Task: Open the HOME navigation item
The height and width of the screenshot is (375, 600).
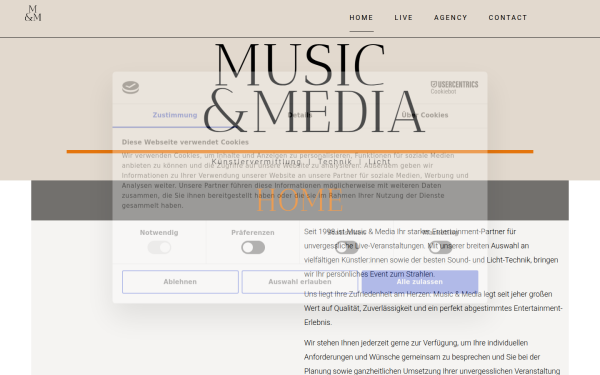Action: pos(361,18)
